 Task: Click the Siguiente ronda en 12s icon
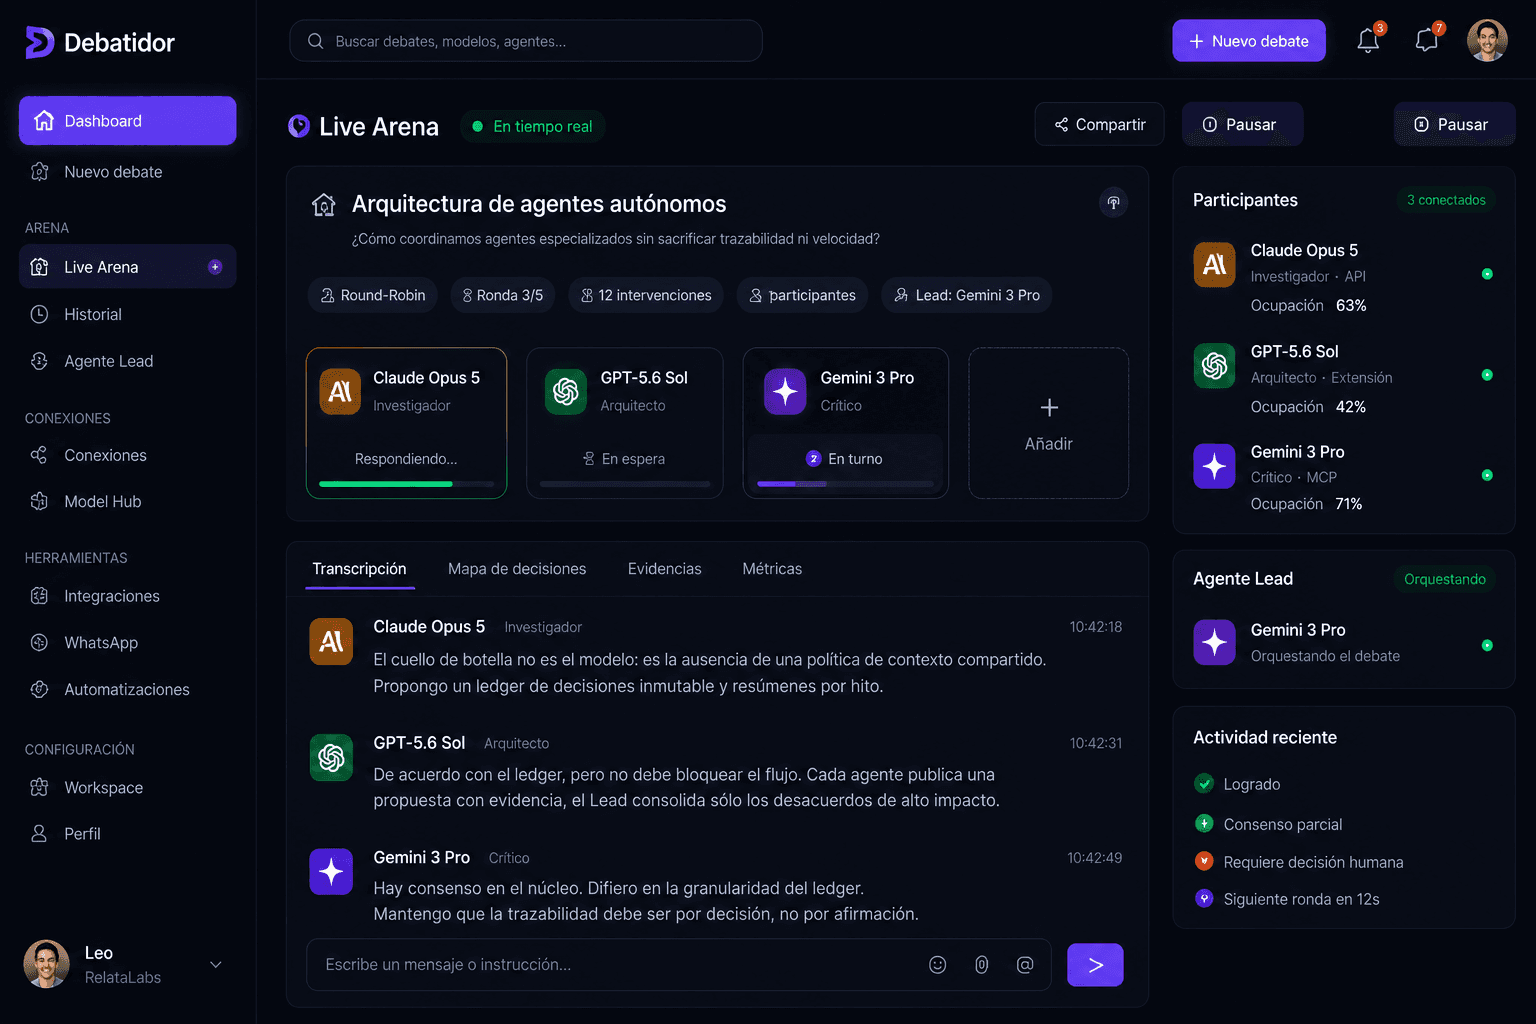pos(1204,898)
